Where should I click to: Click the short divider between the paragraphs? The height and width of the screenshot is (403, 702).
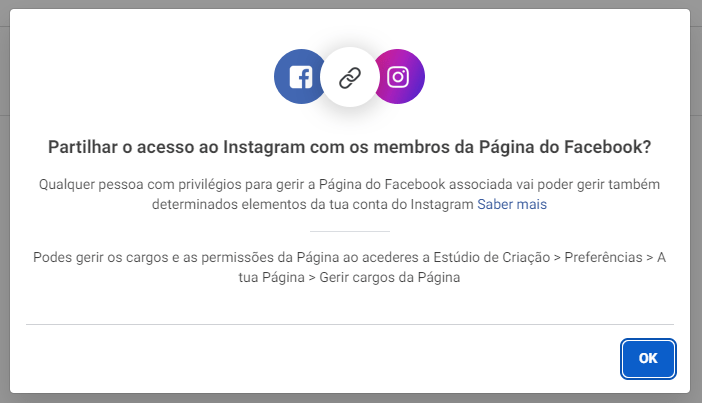(350, 232)
